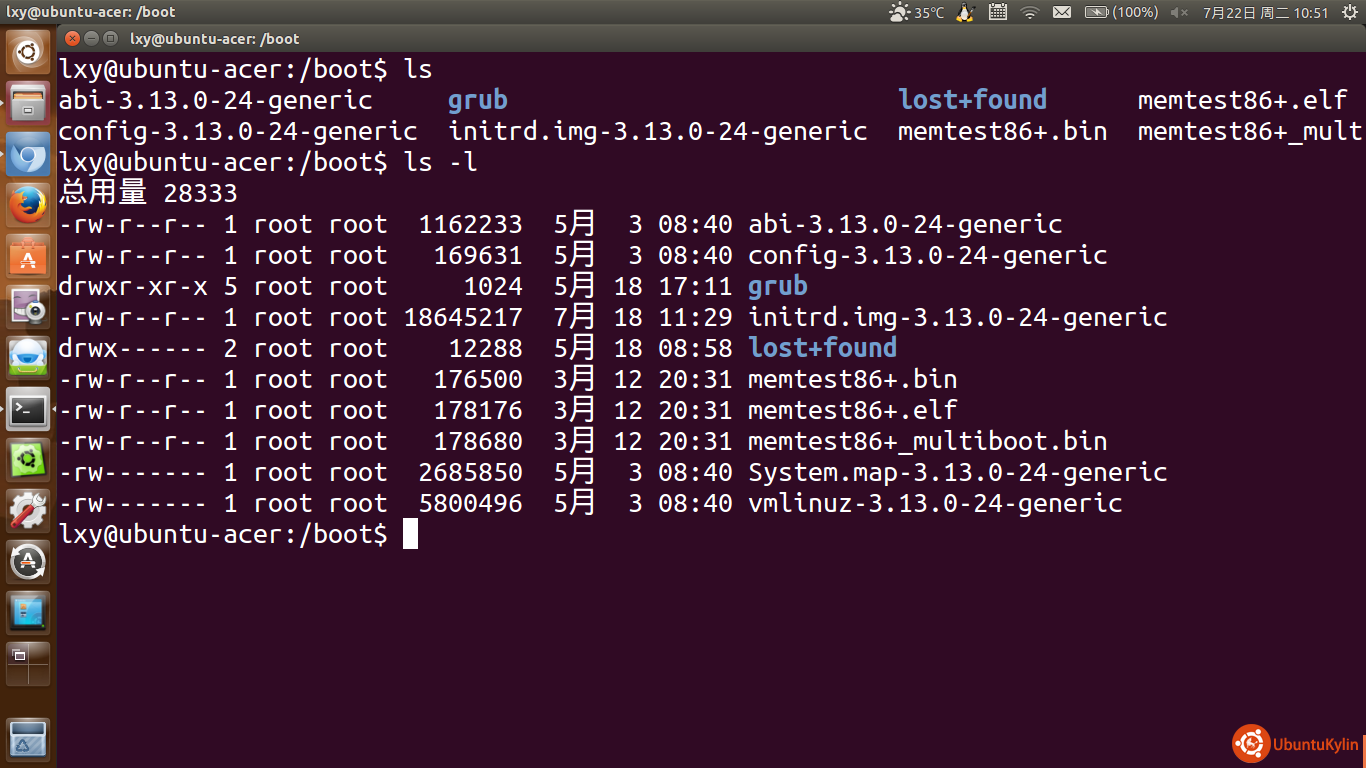Screen dimensions: 1366x768
Task: Open the mail messaging indicator menu
Action: click(x=1061, y=12)
